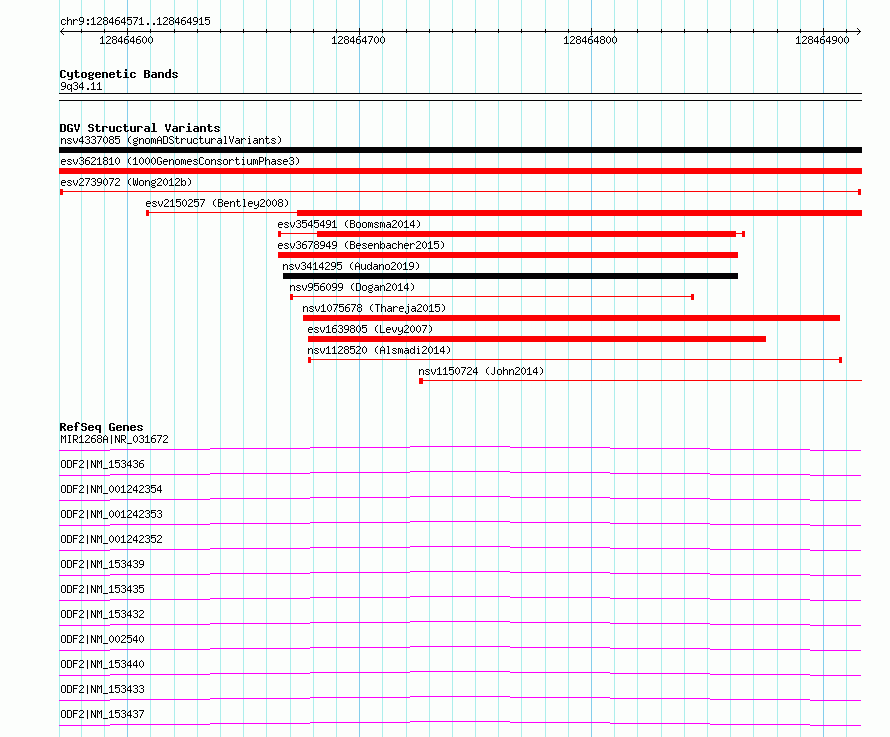Click the chr9:128464571..128464915 coordinate label
This screenshot has width=890, height=737.
point(135,22)
